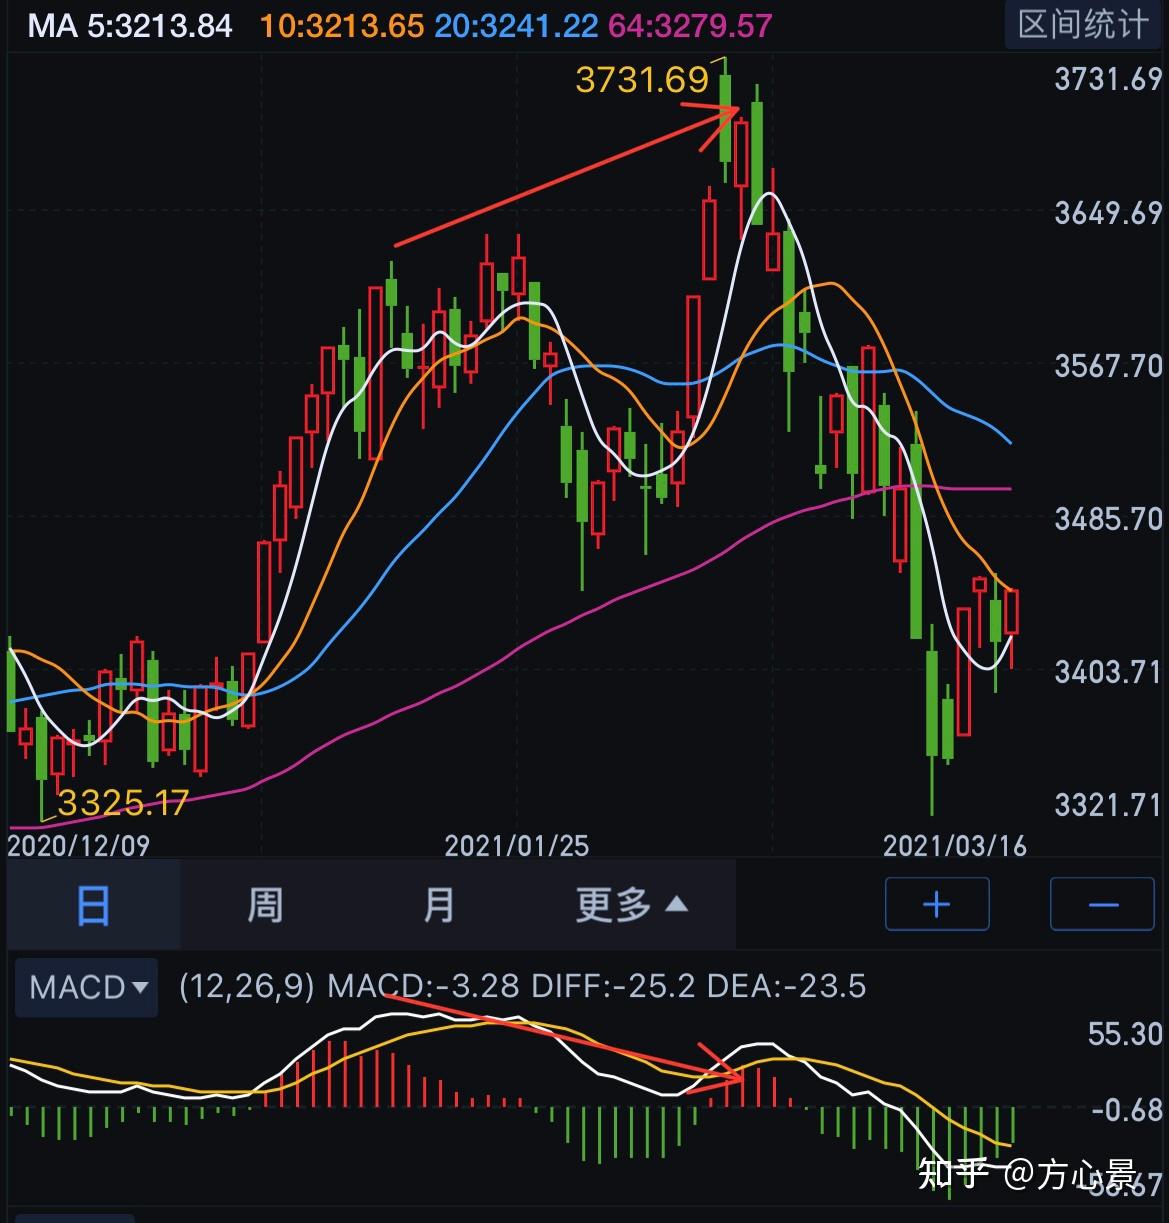Click the MACD (12,26,9) parameters text

[x=249, y=987]
